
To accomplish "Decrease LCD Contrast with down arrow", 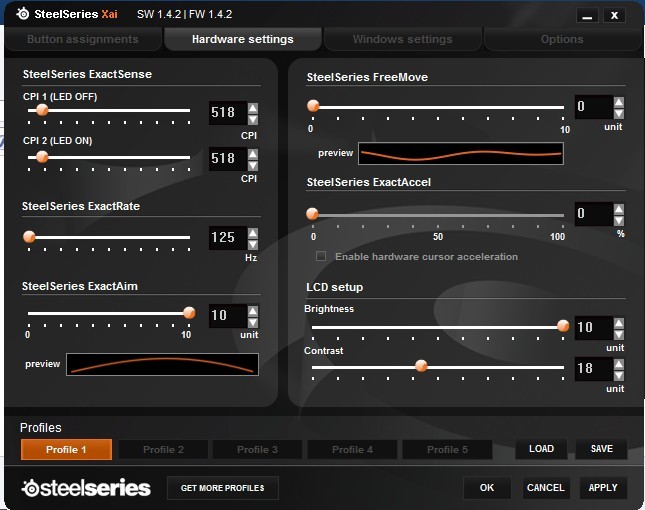I will [x=619, y=376].
